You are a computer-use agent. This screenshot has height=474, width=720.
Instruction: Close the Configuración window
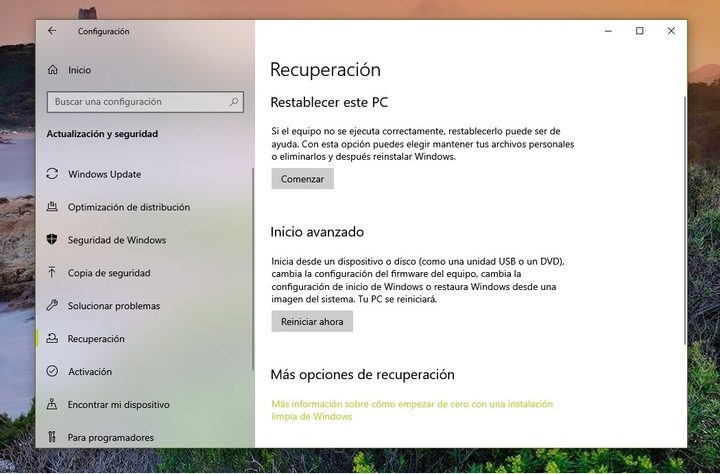(671, 31)
